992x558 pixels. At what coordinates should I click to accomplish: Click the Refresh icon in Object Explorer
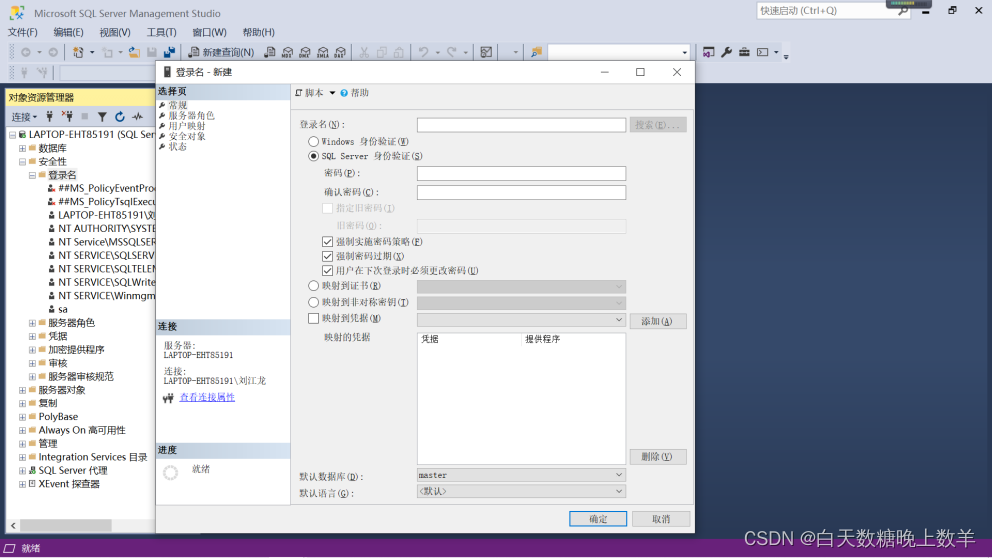click(120, 116)
